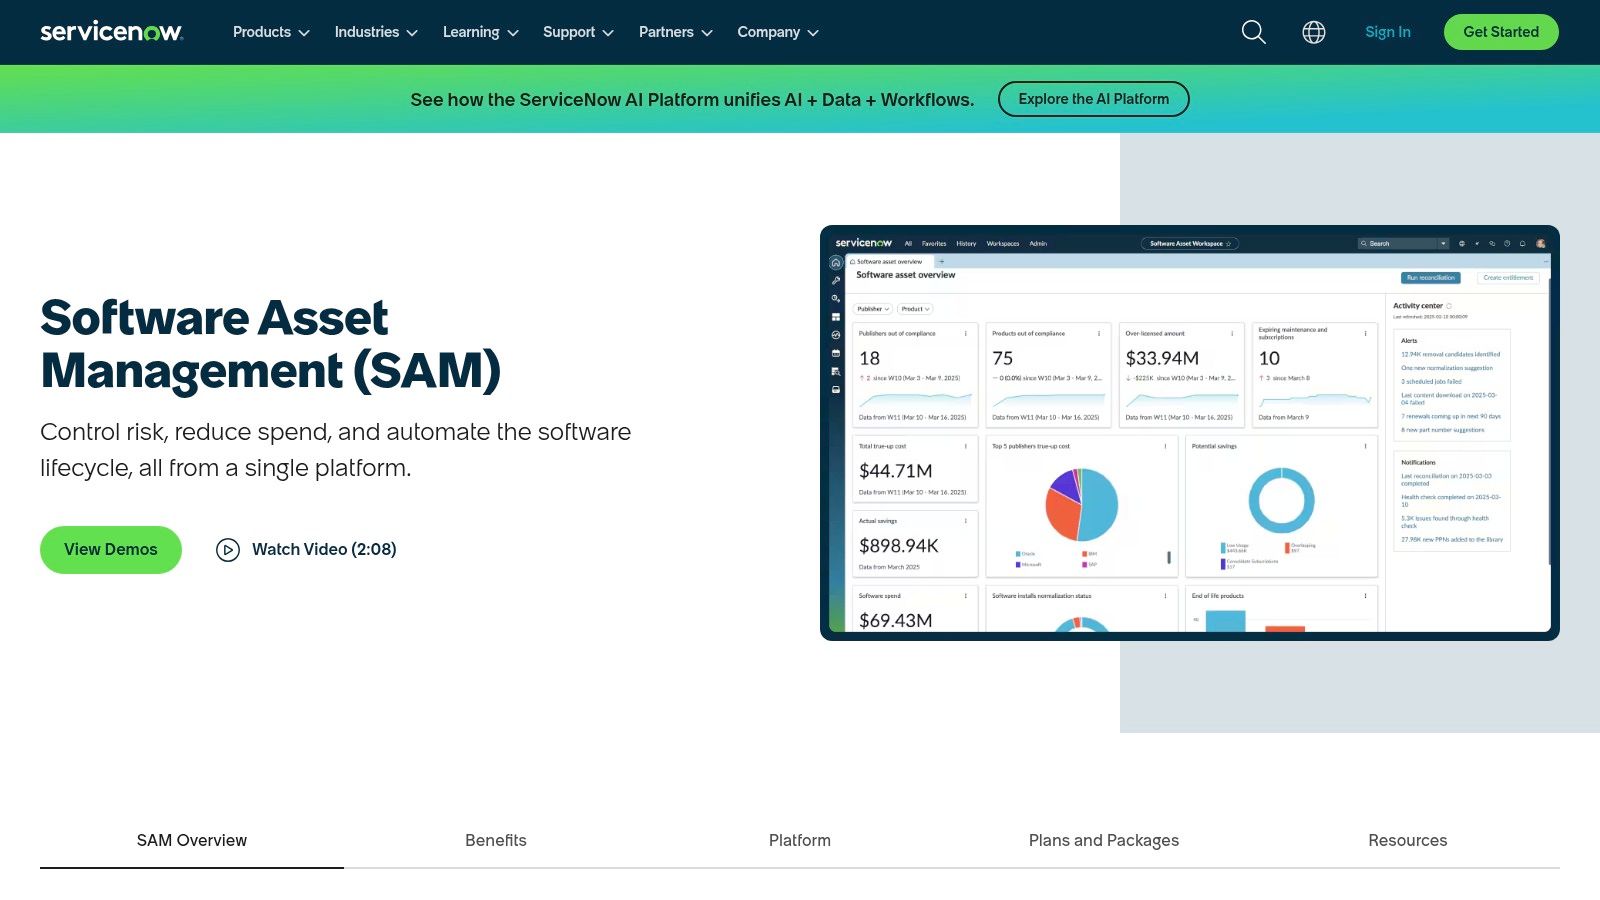Screen dimensions: 1600x900
Task: Open the globe language selector icon
Action: point(1314,32)
